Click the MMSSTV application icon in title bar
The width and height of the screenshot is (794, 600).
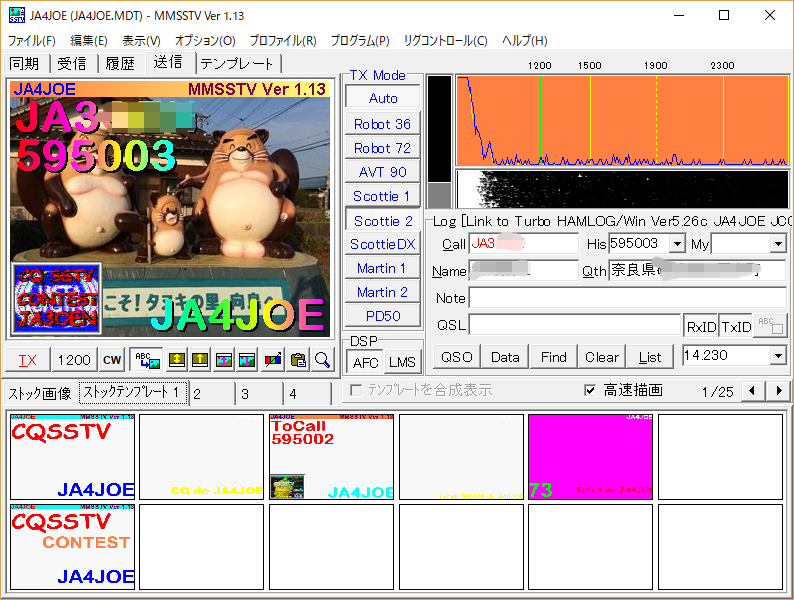coord(17,16)
